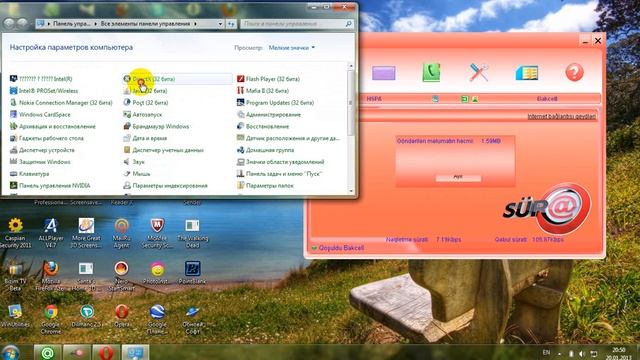Open Nero StartSmart desktop shortcut
The image size is (640, 360).
pos(122,276)
